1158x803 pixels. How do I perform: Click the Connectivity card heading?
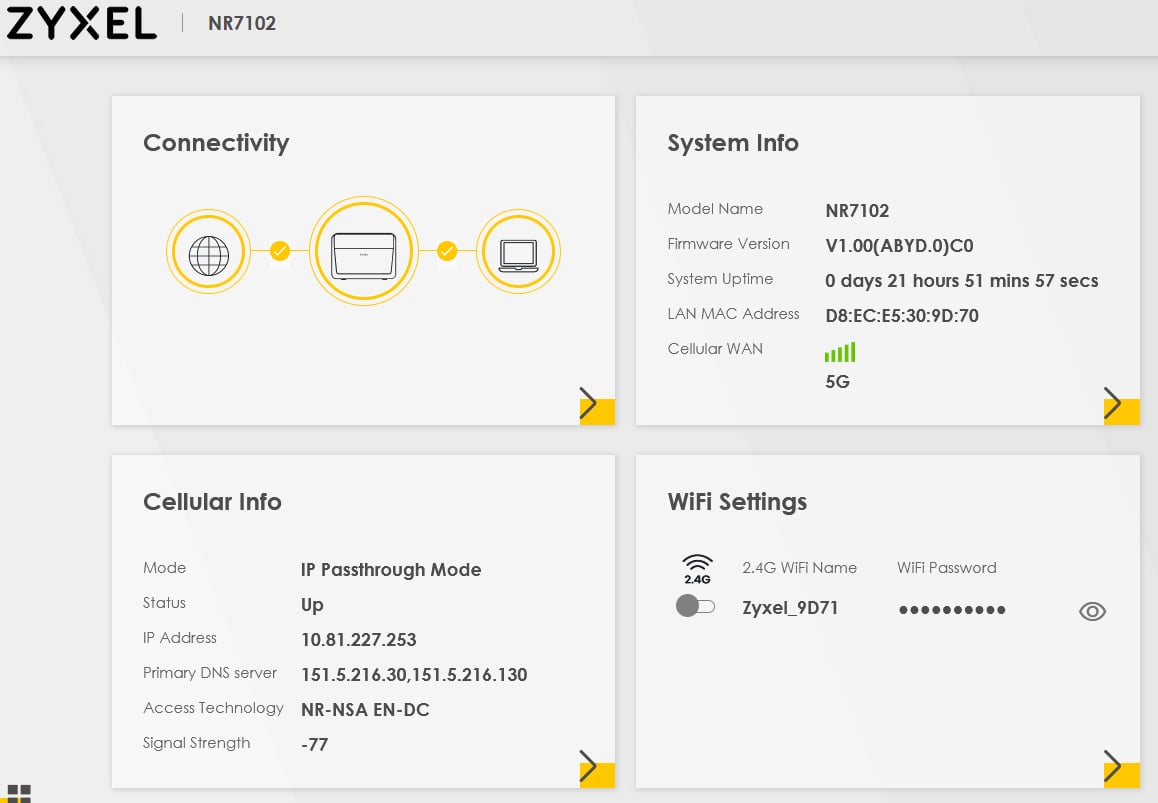click(x=216, y=143)
